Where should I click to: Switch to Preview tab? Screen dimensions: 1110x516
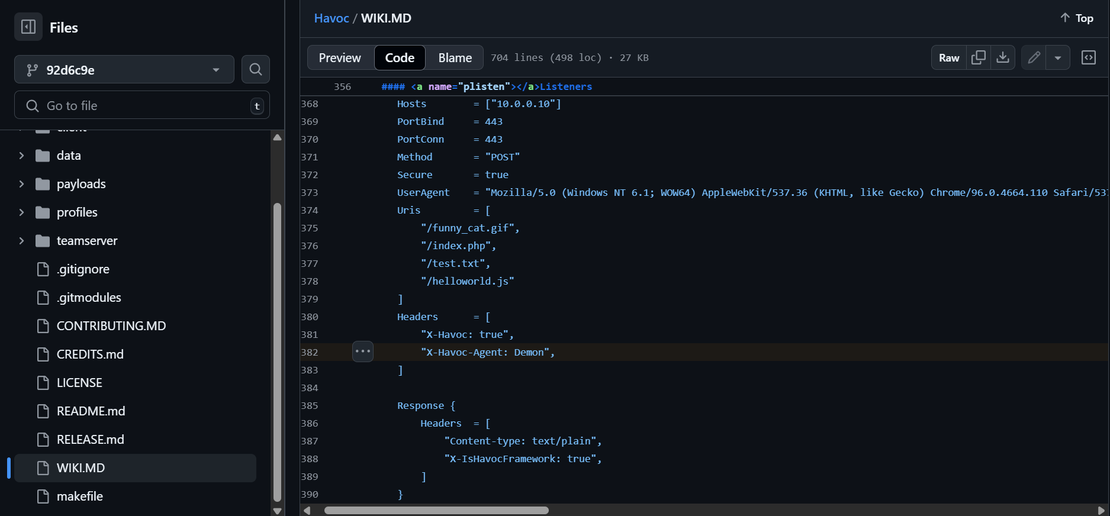340,58
